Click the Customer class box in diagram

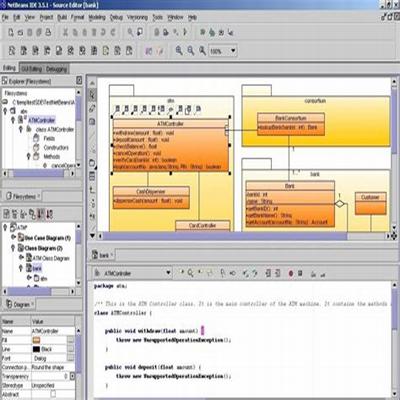[x=370, y=203]
